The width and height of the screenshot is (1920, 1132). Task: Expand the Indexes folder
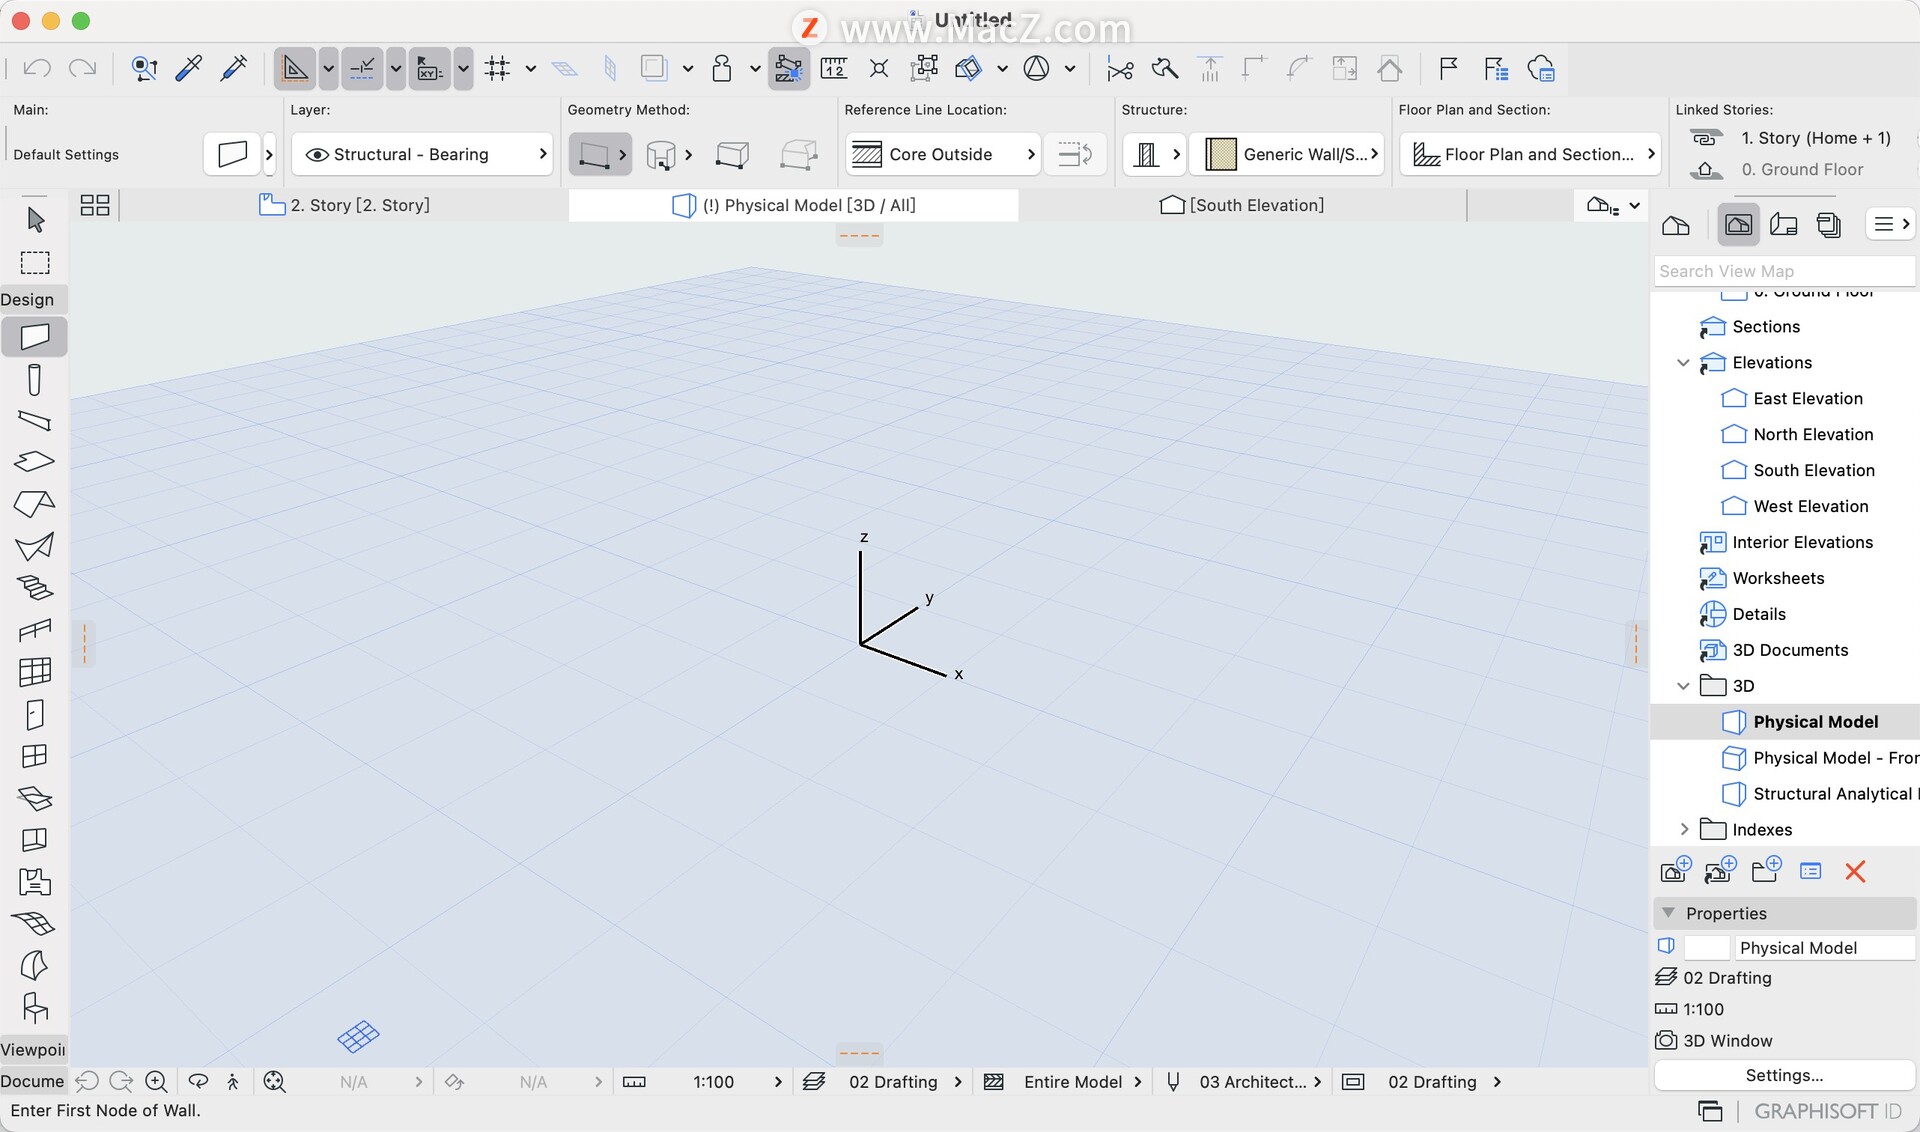pos(1683,829)
